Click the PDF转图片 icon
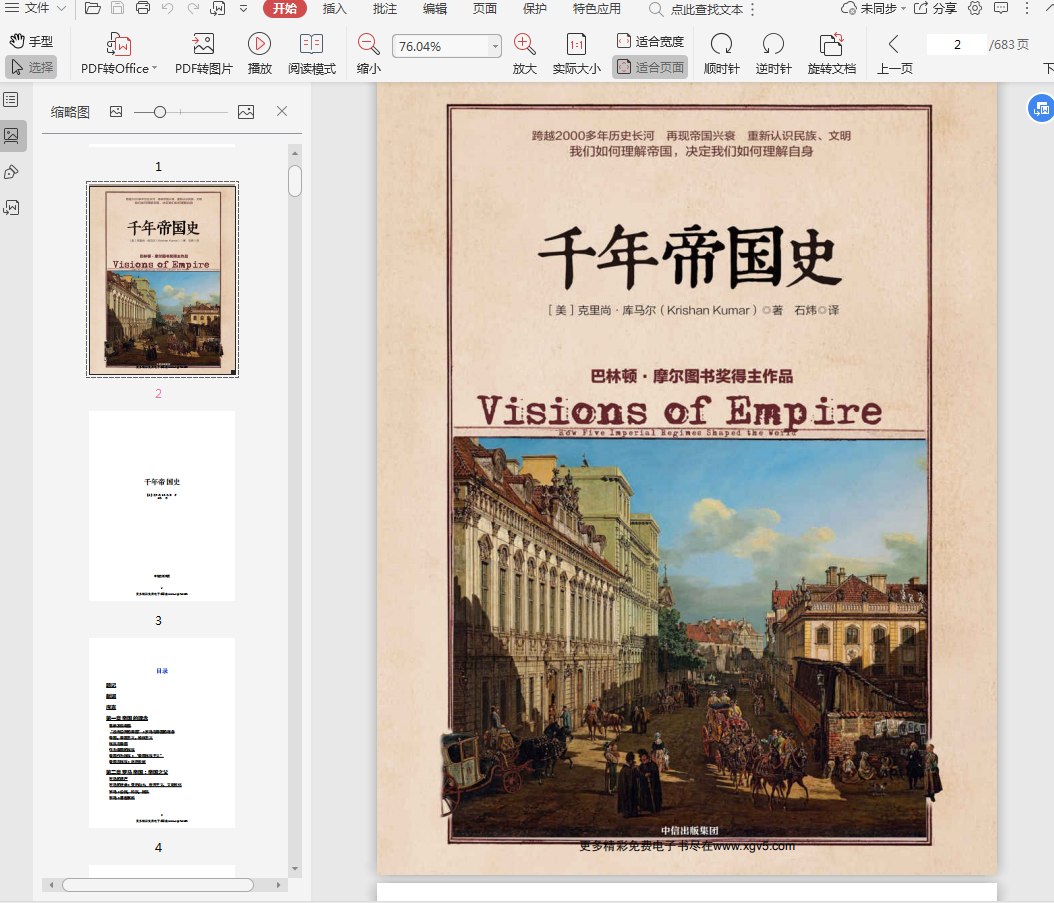The width and height of the screenshot is (1054, 903). click(x=203, y=44)
